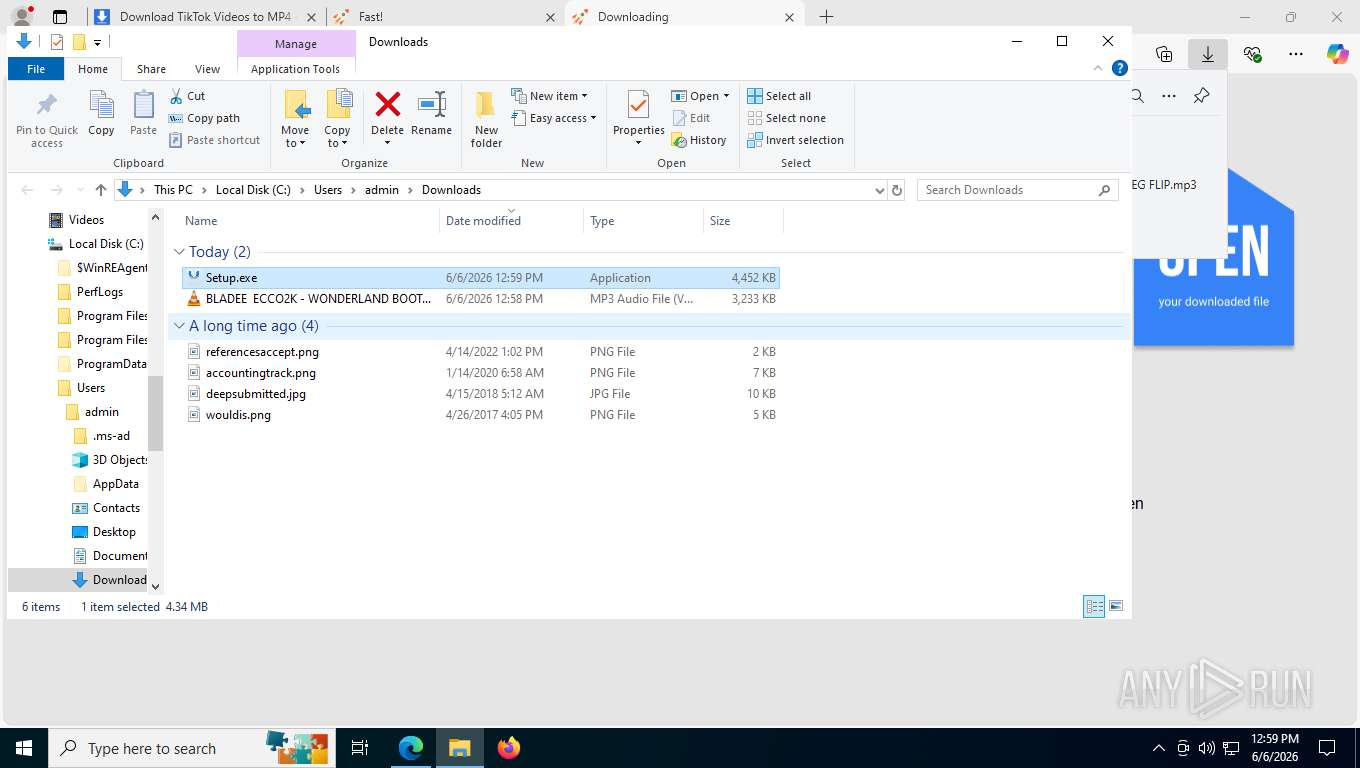The height and width of the screenshot is (768, 1360).
Task: Expand the New item dropdown
Action: click(x=550, y=96)
